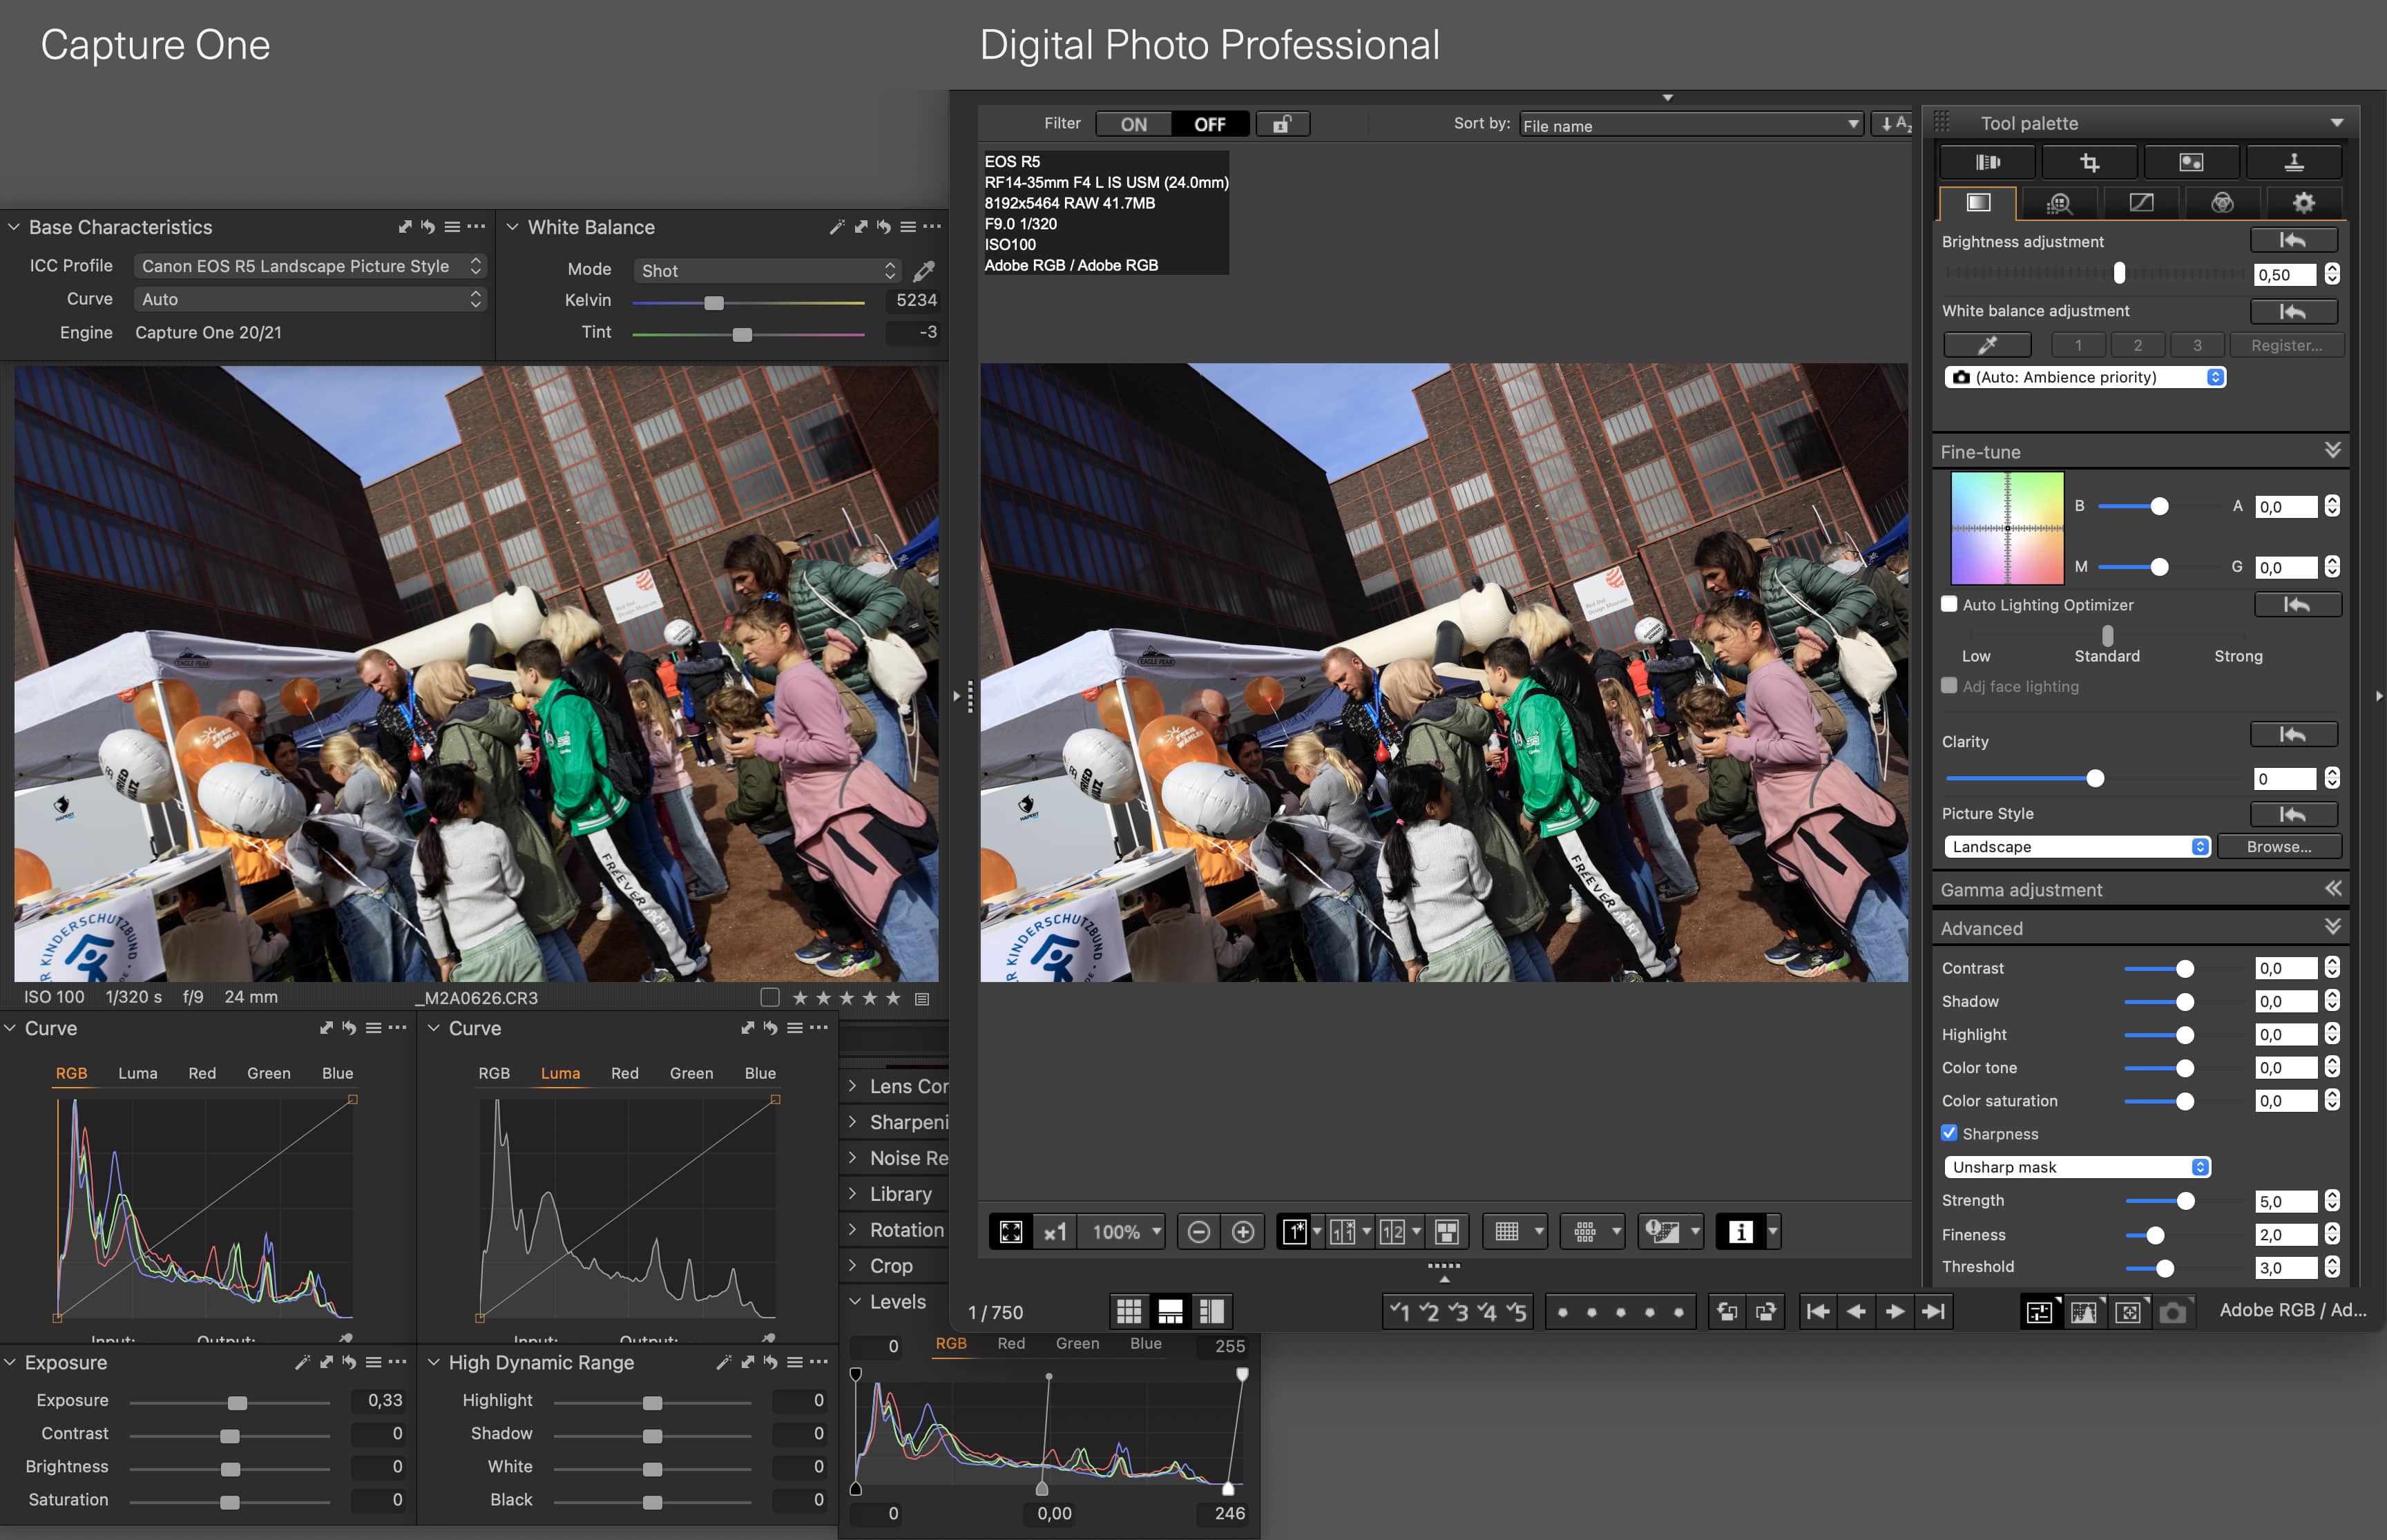2387x1540 pixels.
Task: Collapse the Fine-tune section
Action: (2333, 451)
